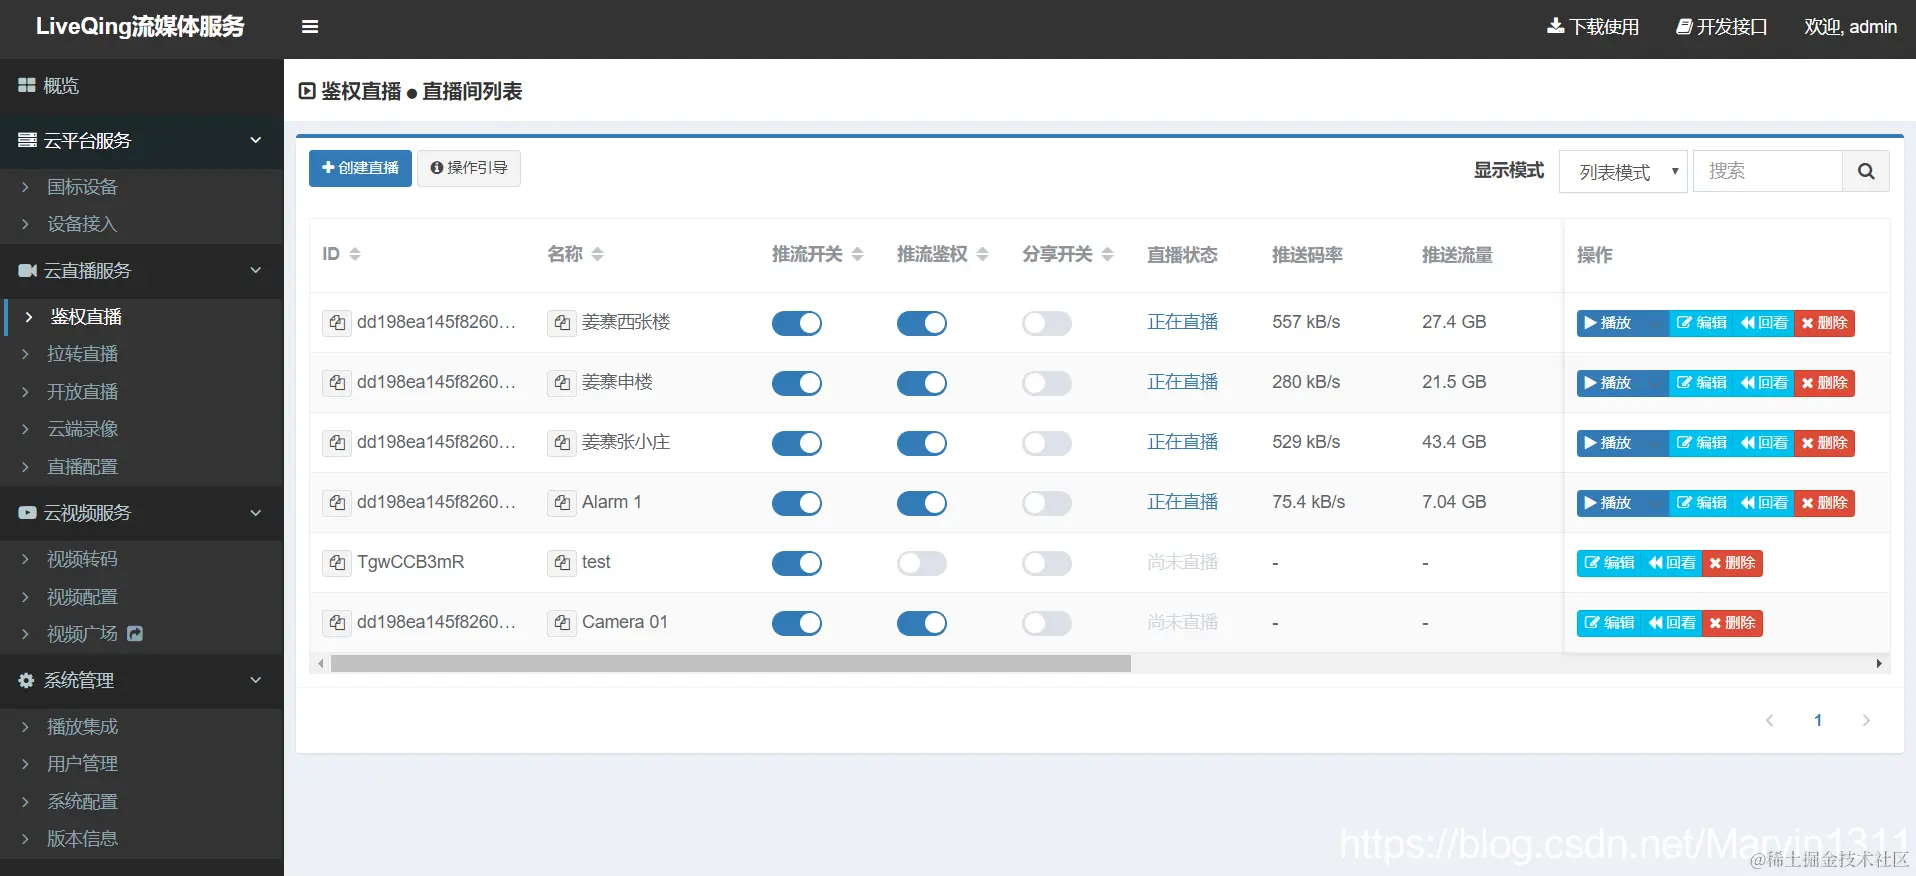Click the search magnifier icon button
Screen dimensions: 1916x876
pyautogui.click(x=1866, y=171)
